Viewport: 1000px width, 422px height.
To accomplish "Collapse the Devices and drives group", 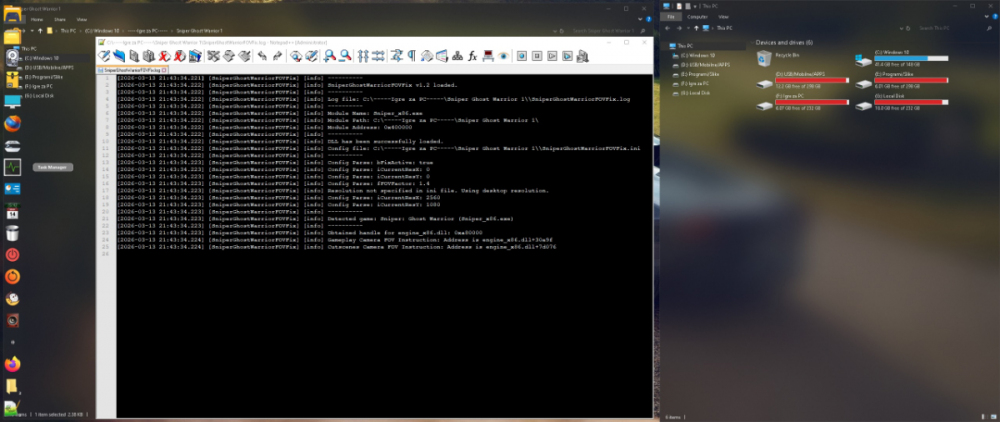I will click(x=752, y=43).
